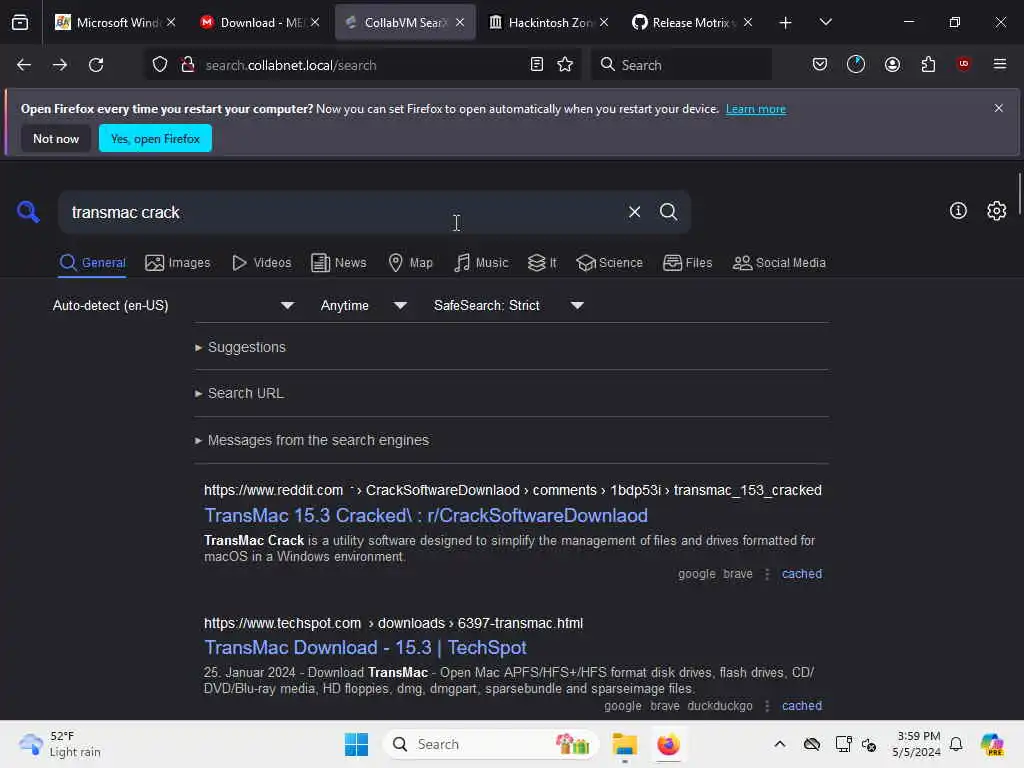Select the Social Media search category
Viewport: 1024px width, 768px height.
[x=779, y=263]
